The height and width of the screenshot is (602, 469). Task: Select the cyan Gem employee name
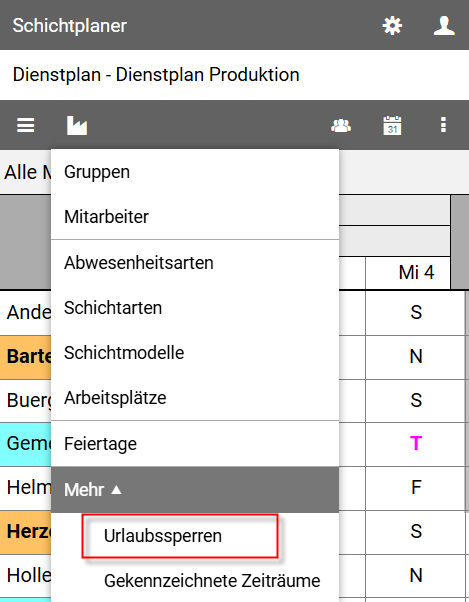click(x=26, y=444)
